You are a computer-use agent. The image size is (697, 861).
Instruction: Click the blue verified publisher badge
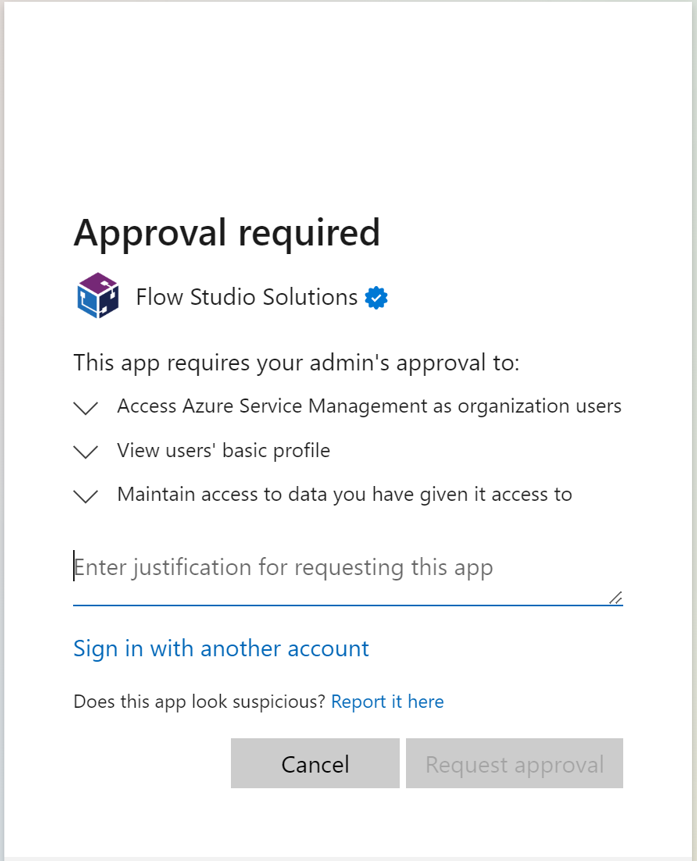pos(376,298)
